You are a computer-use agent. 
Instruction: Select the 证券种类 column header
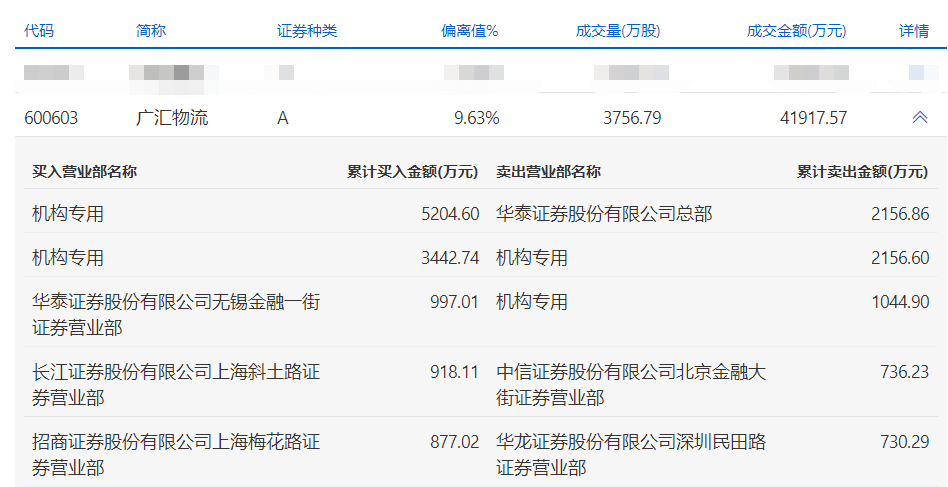click(307, 31)
